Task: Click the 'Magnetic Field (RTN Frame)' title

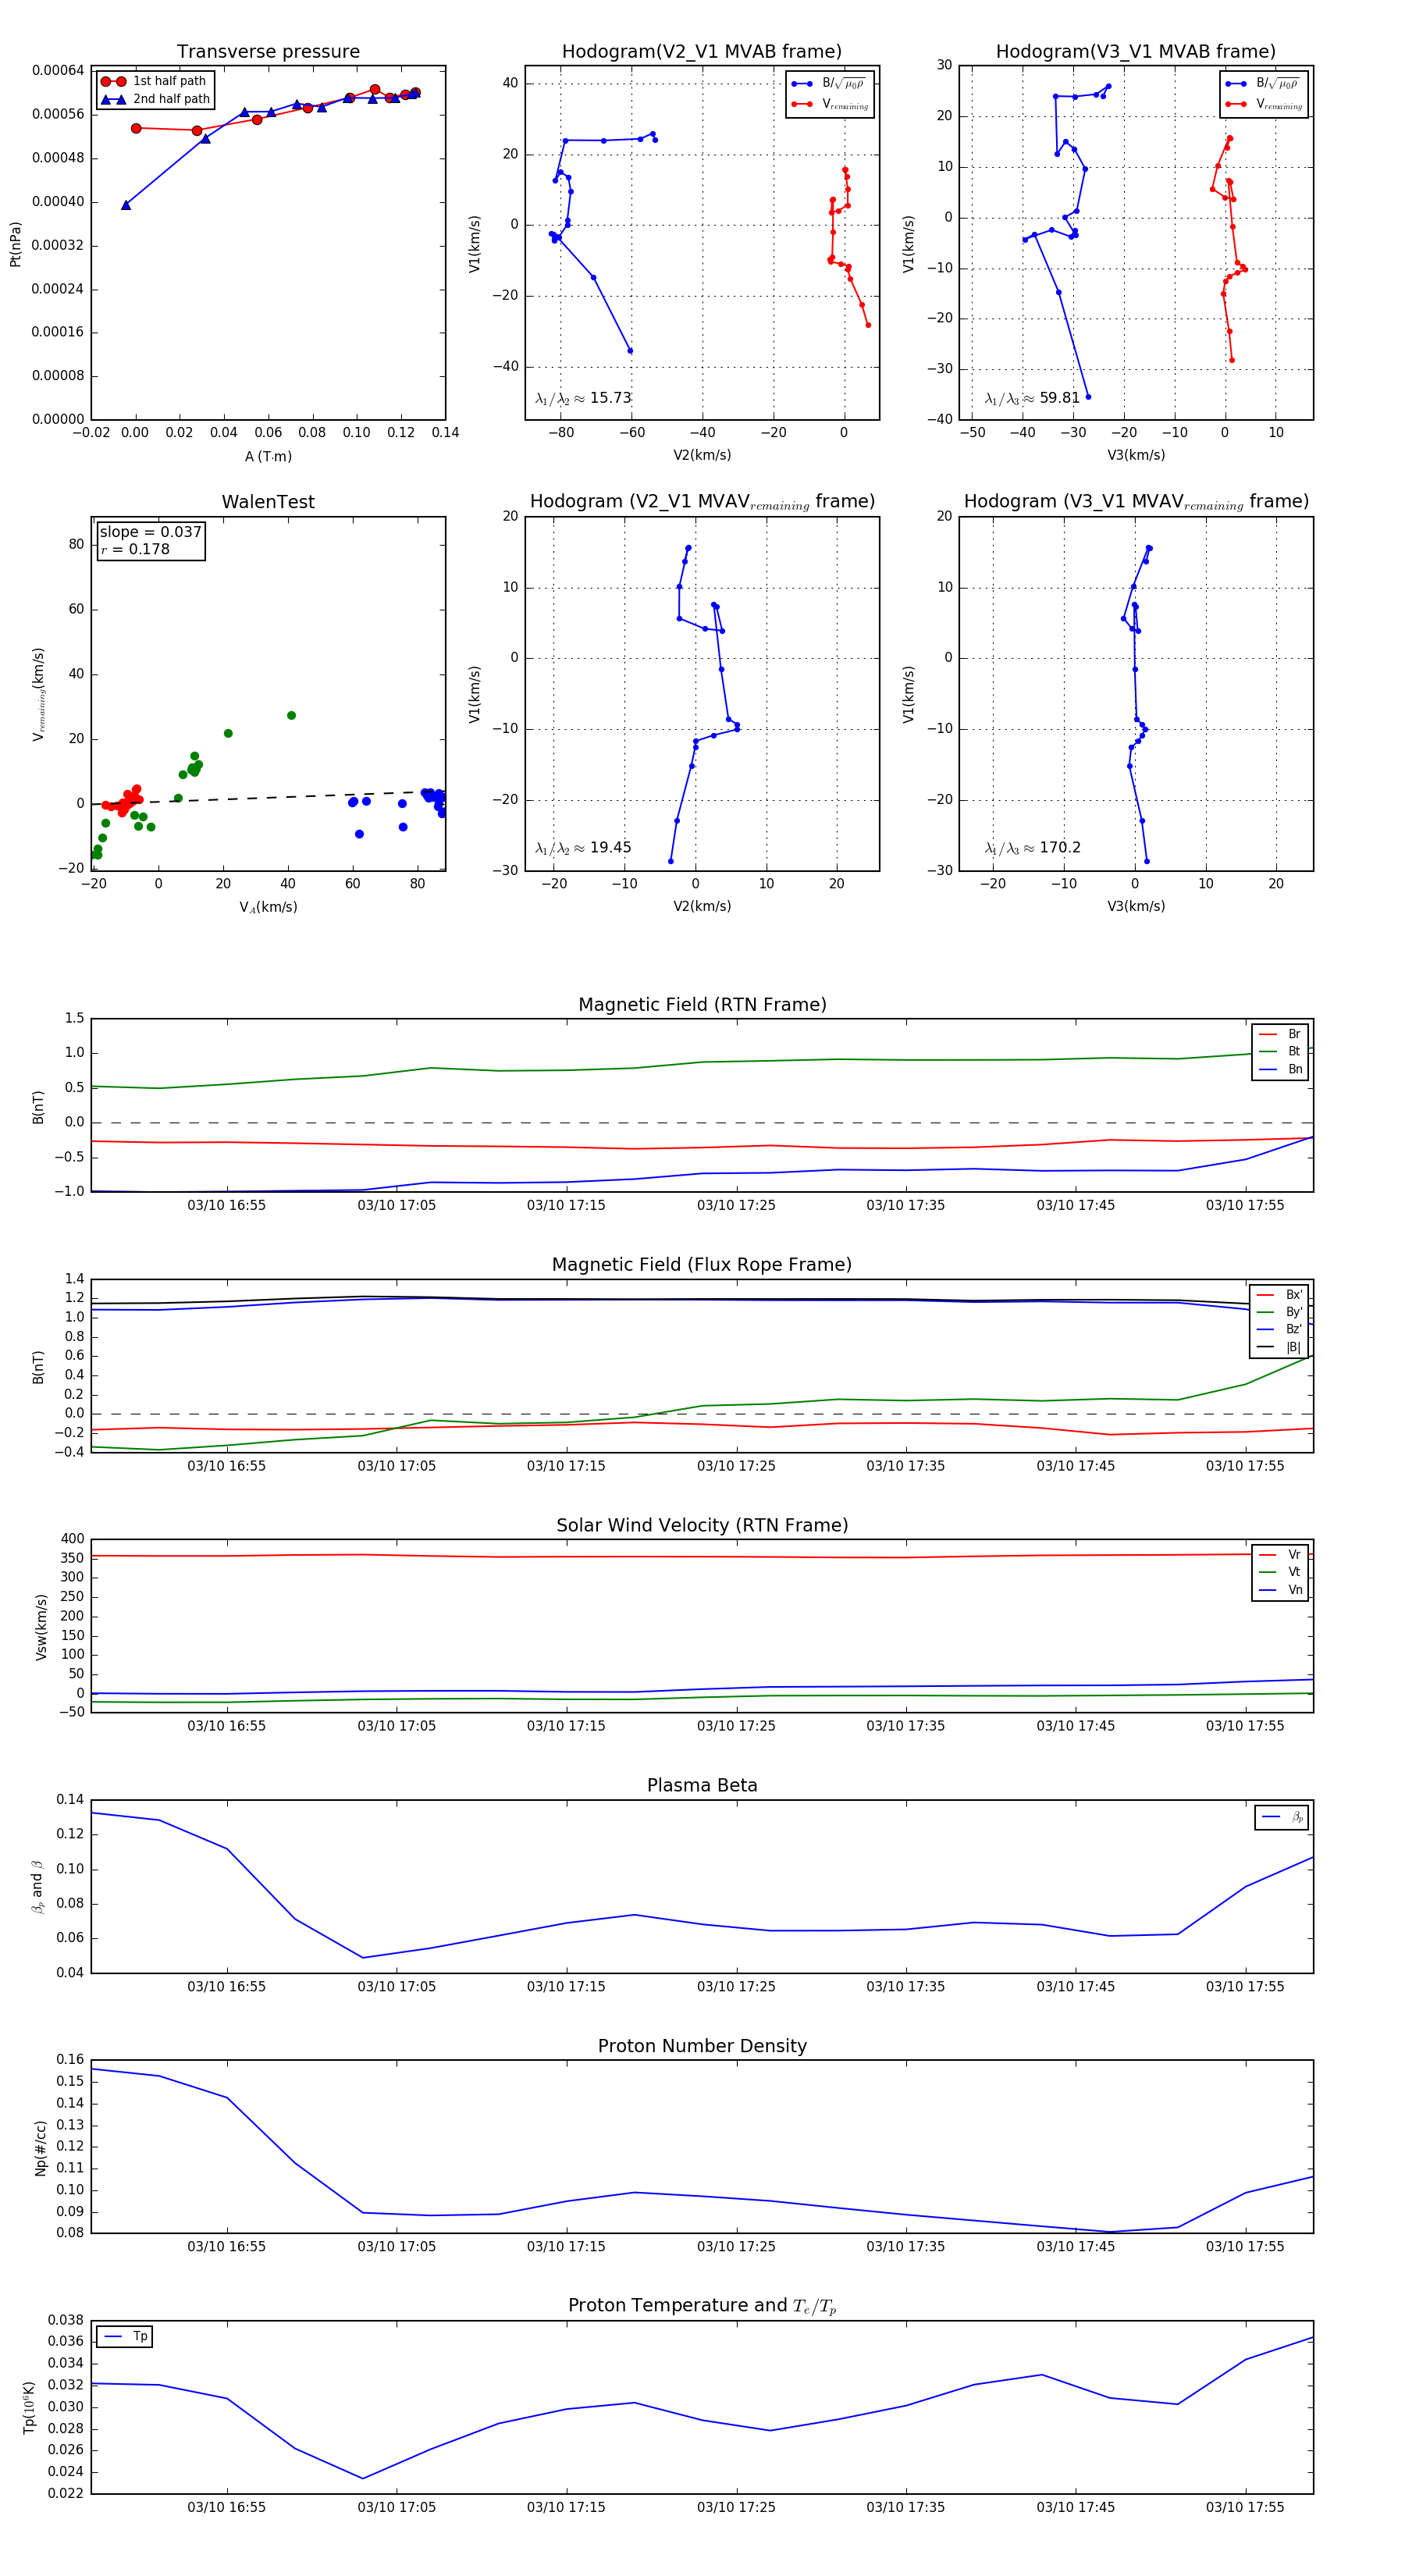Action: [702, 1004]
